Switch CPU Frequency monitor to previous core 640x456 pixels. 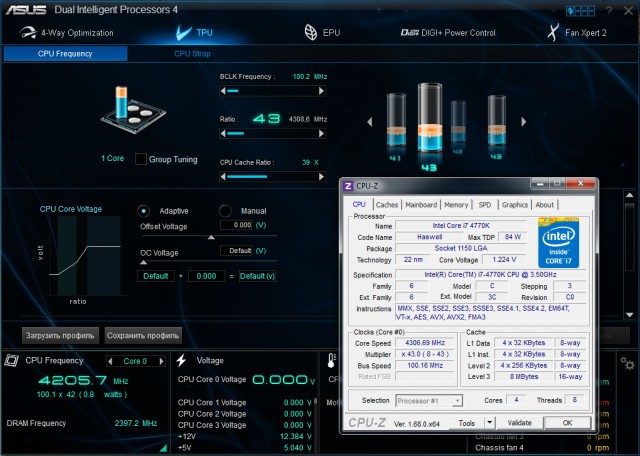click(110, 361)
